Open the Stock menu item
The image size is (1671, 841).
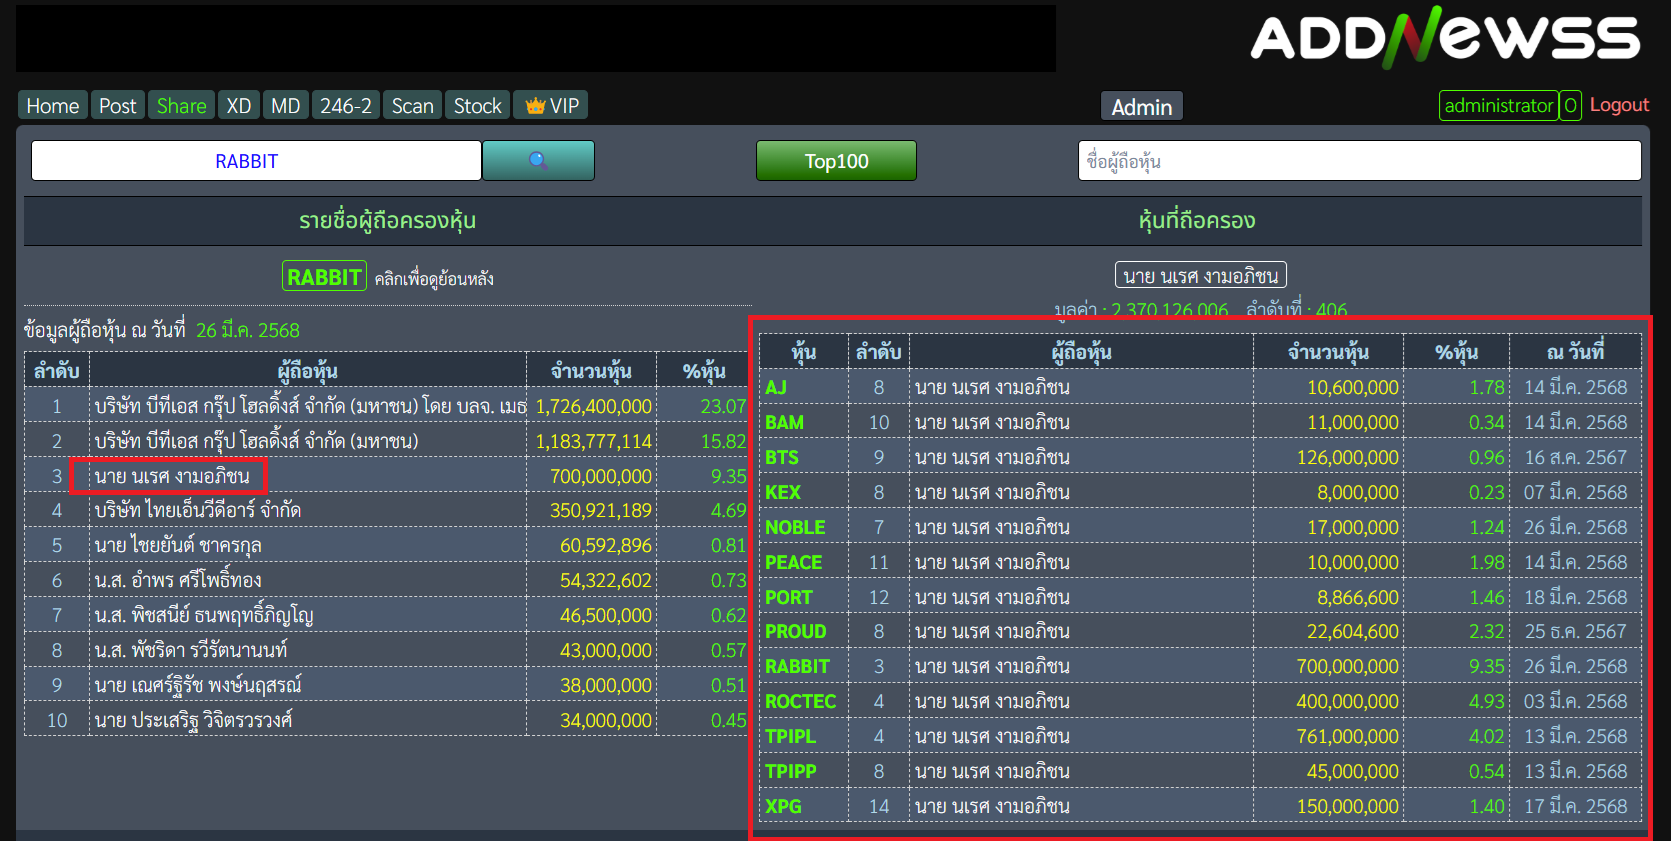tap(478, 105)
